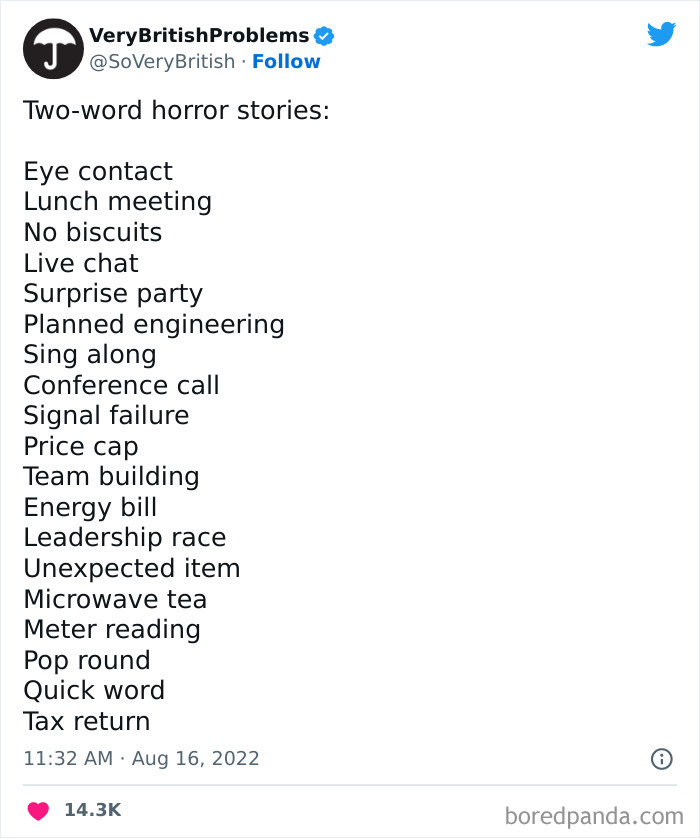The image size is (700, 838).
Task: Click the blue verified badge
Action: (x=324, y=36)
